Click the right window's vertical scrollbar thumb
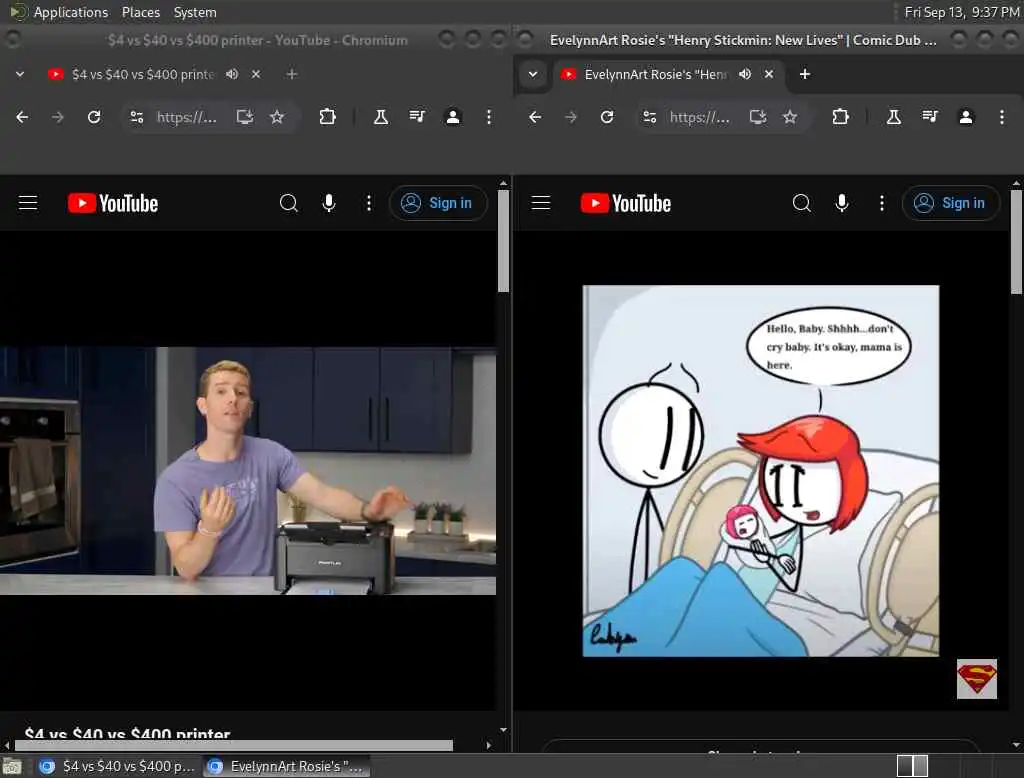Image resolution: width=1024 pixels, height=778 pixels. pos(1016,242)
